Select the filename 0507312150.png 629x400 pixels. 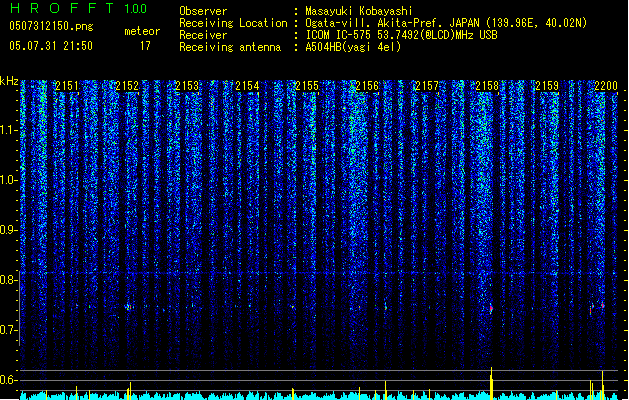(51, 26)
